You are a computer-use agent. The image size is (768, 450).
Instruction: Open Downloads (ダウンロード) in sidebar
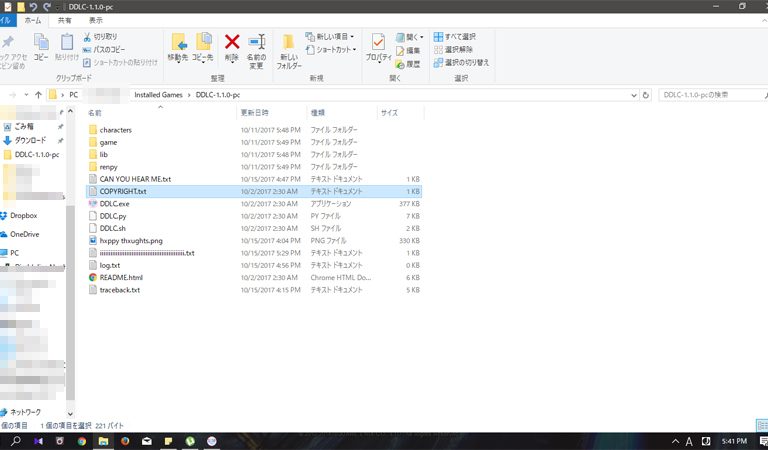pyautogui.click(x=30, y=140)
